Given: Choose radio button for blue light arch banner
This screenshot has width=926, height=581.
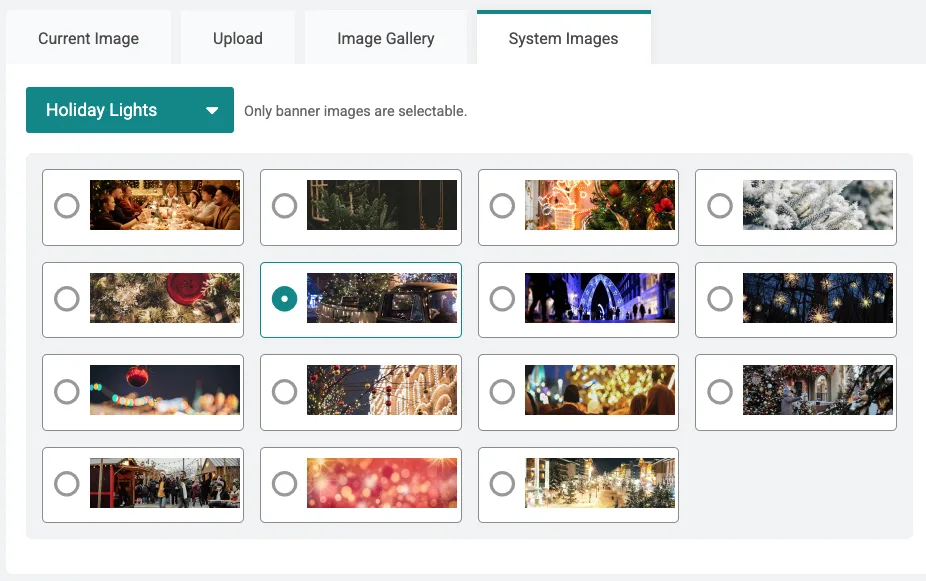Looking at the screenshot, I should coord(502,299).
